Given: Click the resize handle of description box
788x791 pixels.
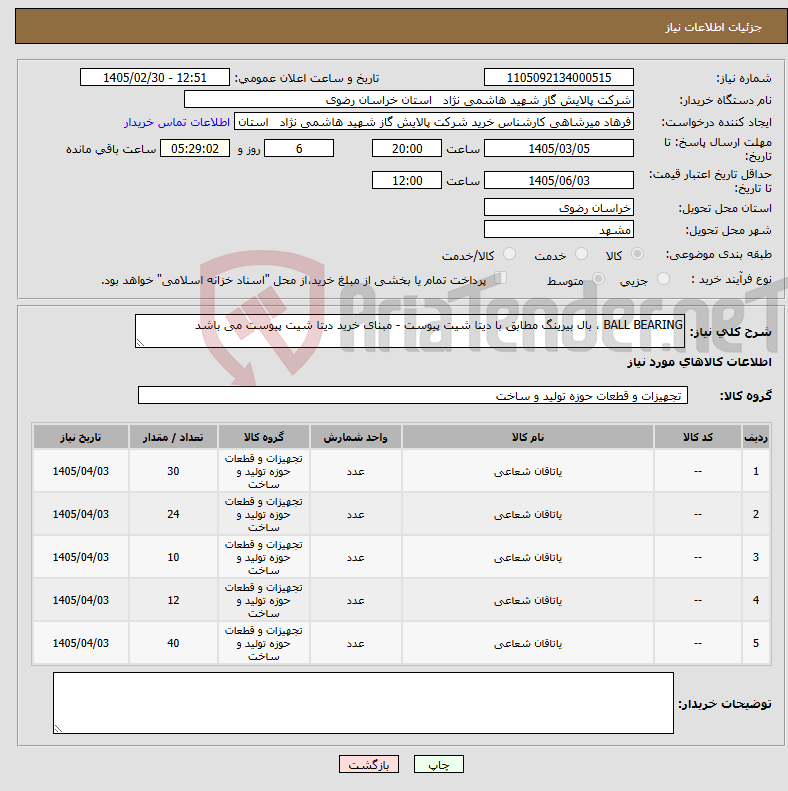Looking at the screenshot, I should pyautogui.click(x=140, y=343).
